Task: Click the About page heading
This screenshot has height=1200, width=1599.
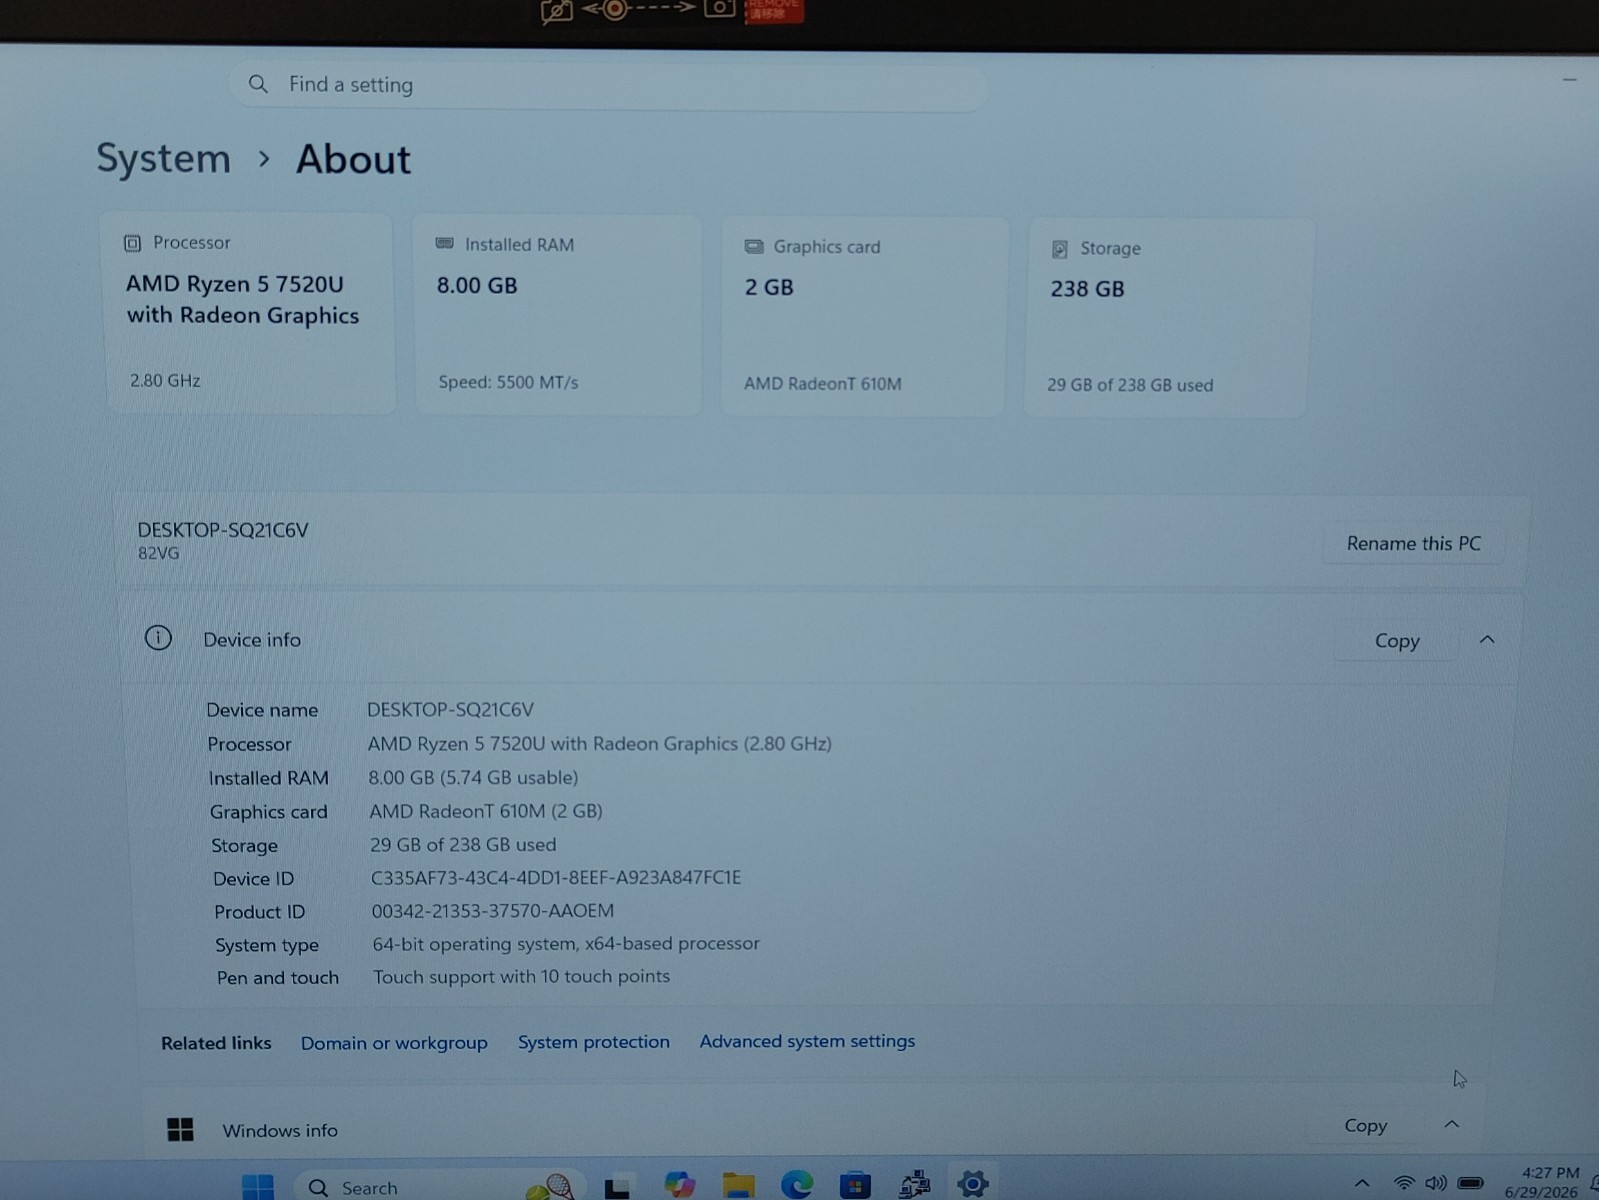Action: coord(353,160)
